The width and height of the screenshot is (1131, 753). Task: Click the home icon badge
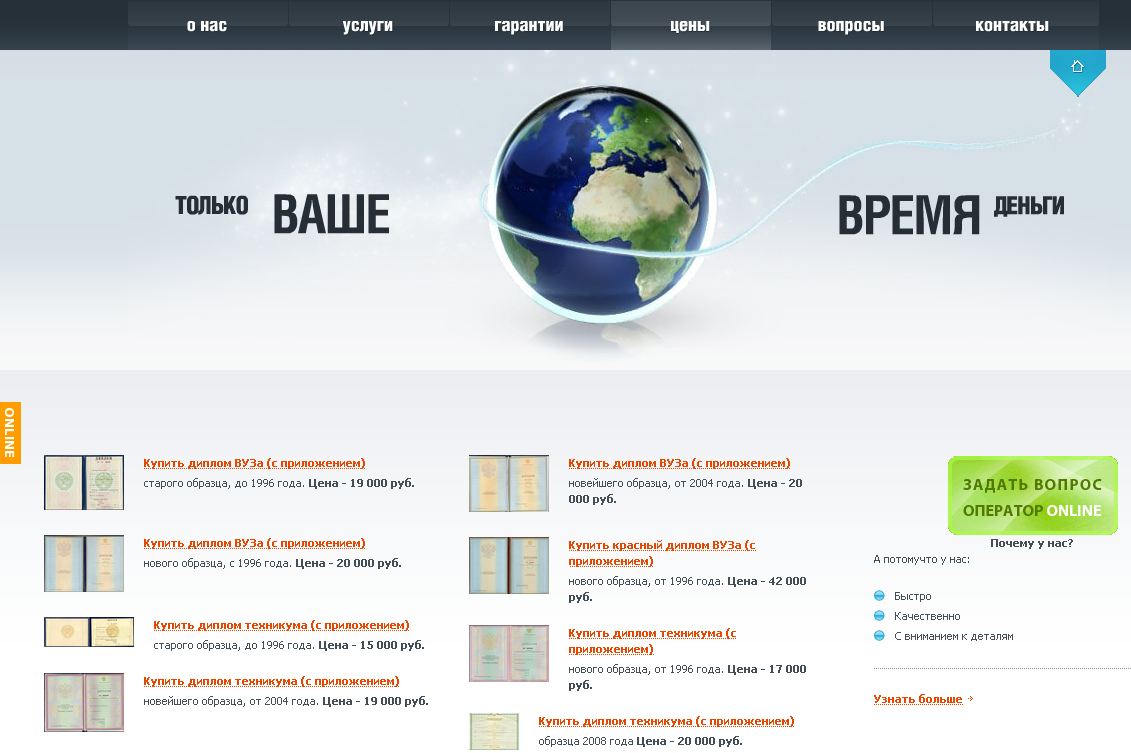pyautogui.click(x=1078, y=71)
